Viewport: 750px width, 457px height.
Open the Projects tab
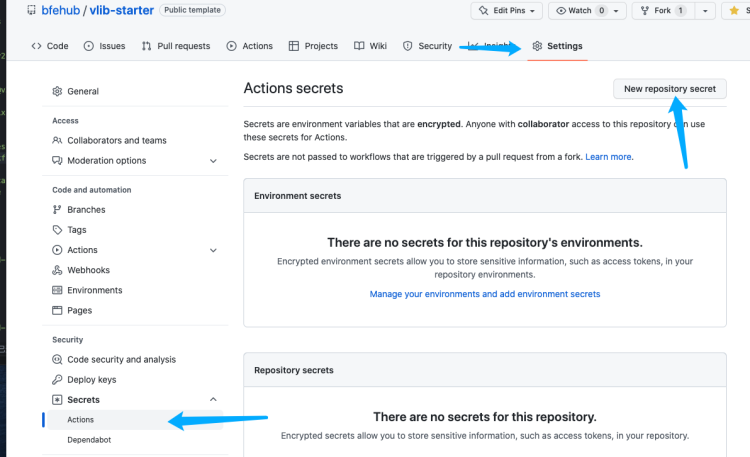313,46
